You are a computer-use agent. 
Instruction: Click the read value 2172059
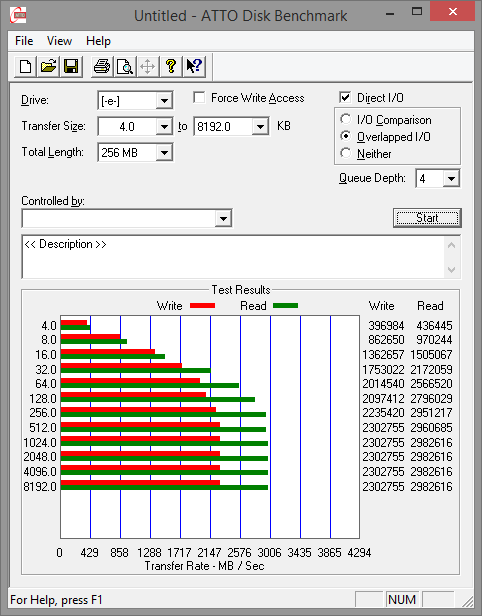pos(431,370)
